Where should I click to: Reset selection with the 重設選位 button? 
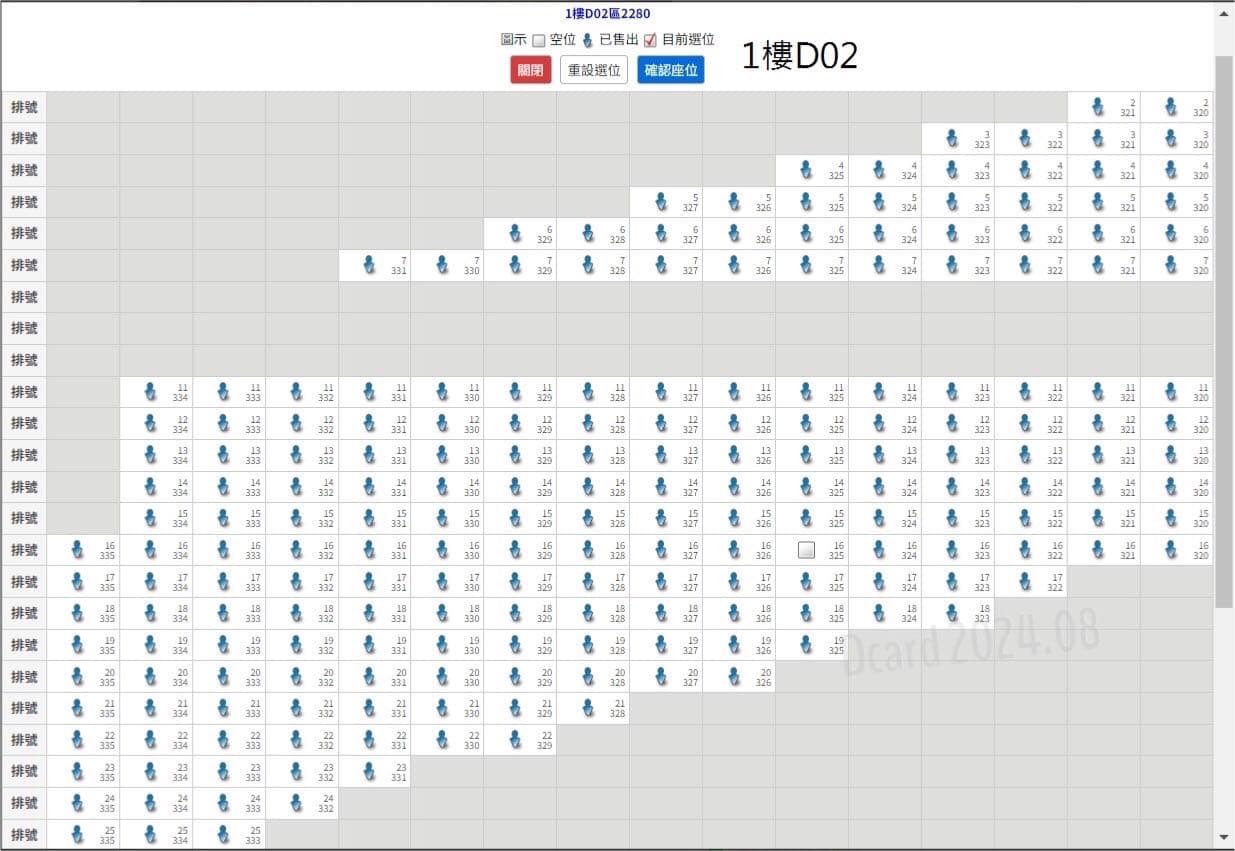[594, 70]
